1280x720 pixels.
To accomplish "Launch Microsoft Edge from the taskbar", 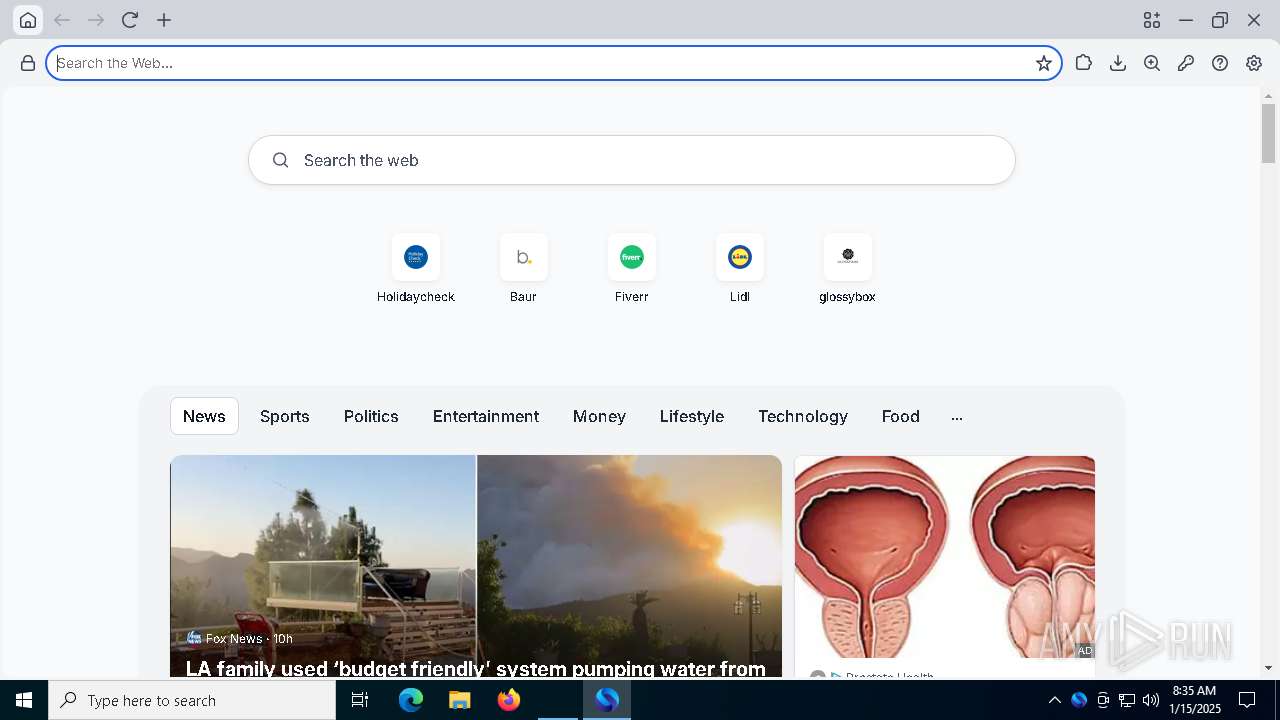I will pyautogui.click(x=411, y=700).
